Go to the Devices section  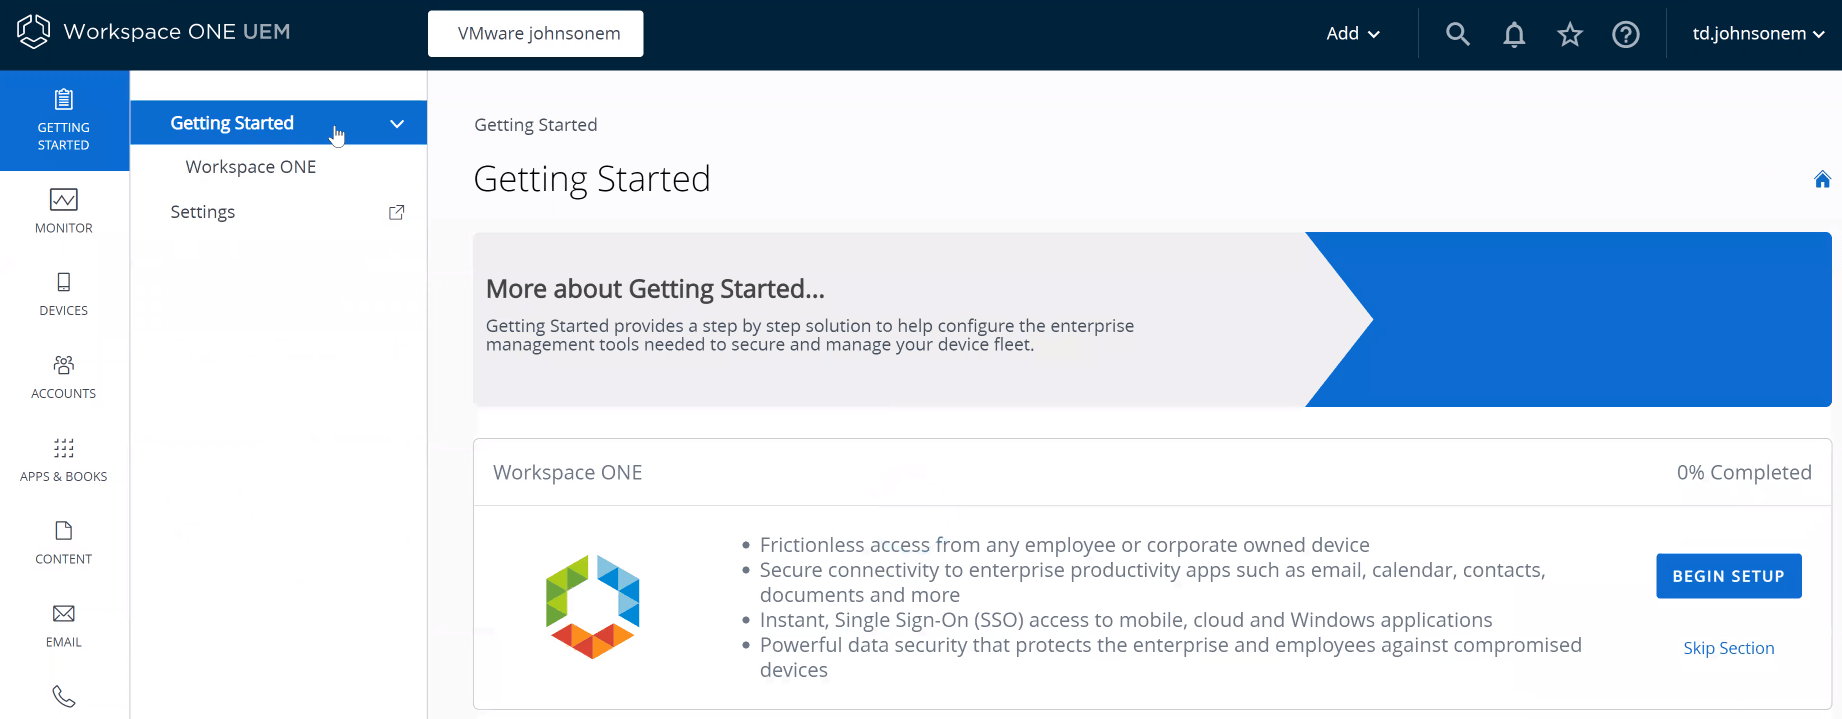click(x=64, y=294)
